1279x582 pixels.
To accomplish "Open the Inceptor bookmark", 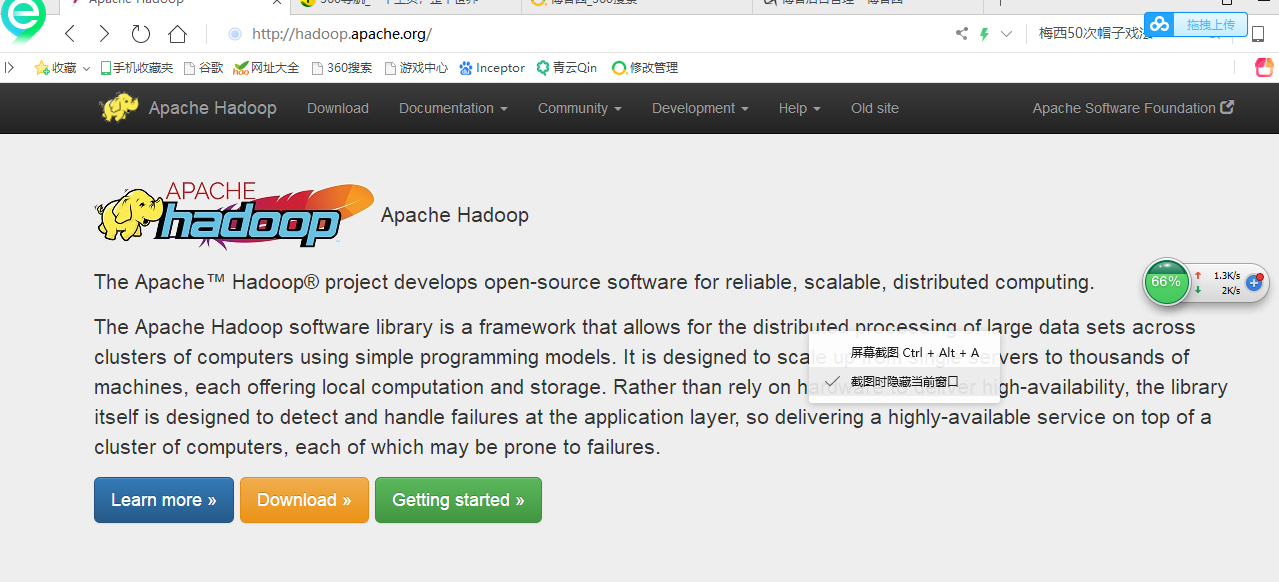I will pyautogui.click(x=492, y=68).
